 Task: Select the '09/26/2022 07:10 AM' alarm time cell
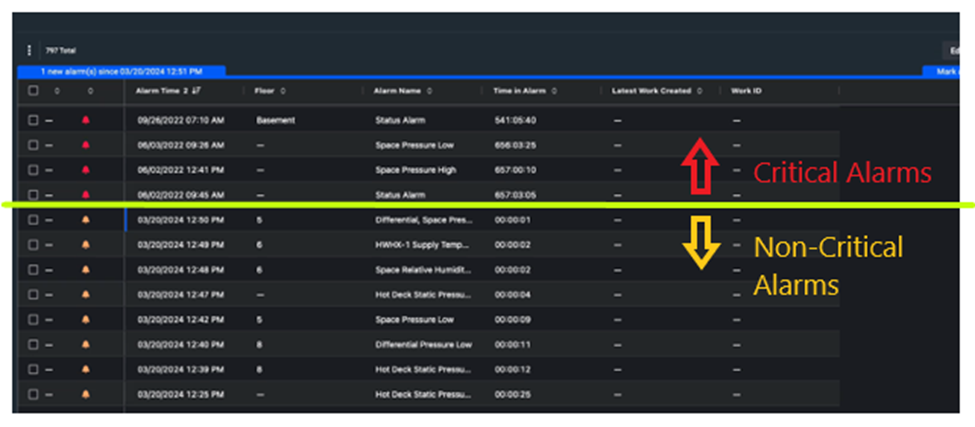[180, 121]
